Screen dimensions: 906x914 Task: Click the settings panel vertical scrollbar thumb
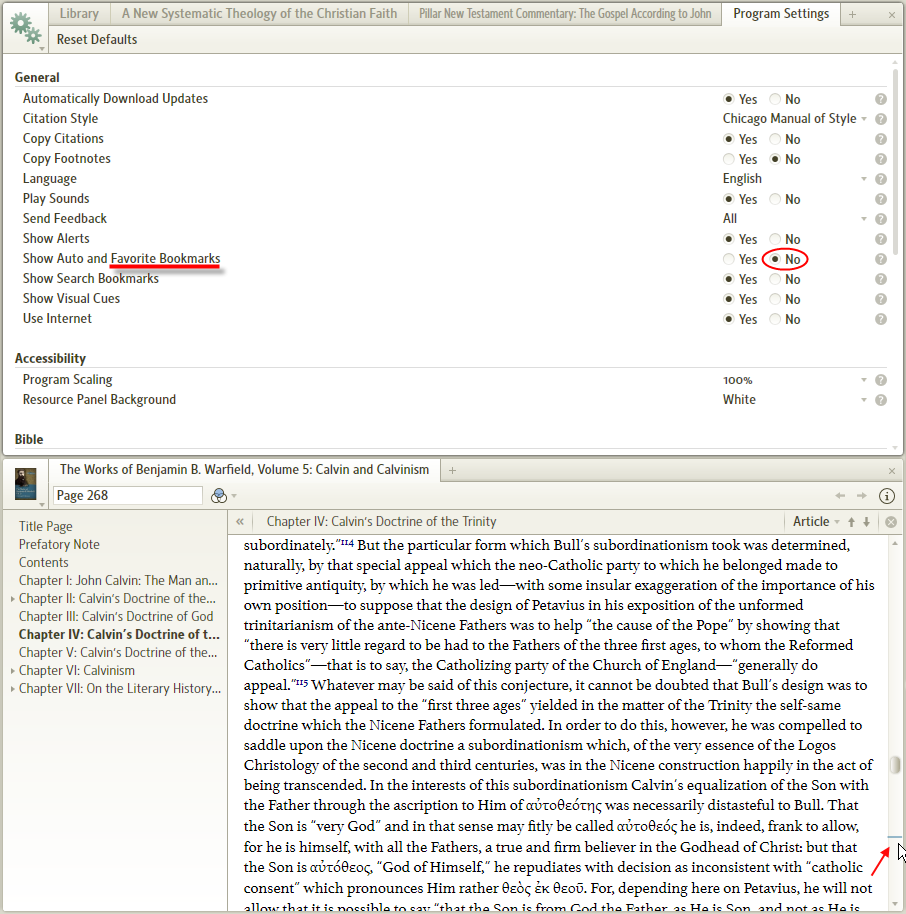point(895,162)
